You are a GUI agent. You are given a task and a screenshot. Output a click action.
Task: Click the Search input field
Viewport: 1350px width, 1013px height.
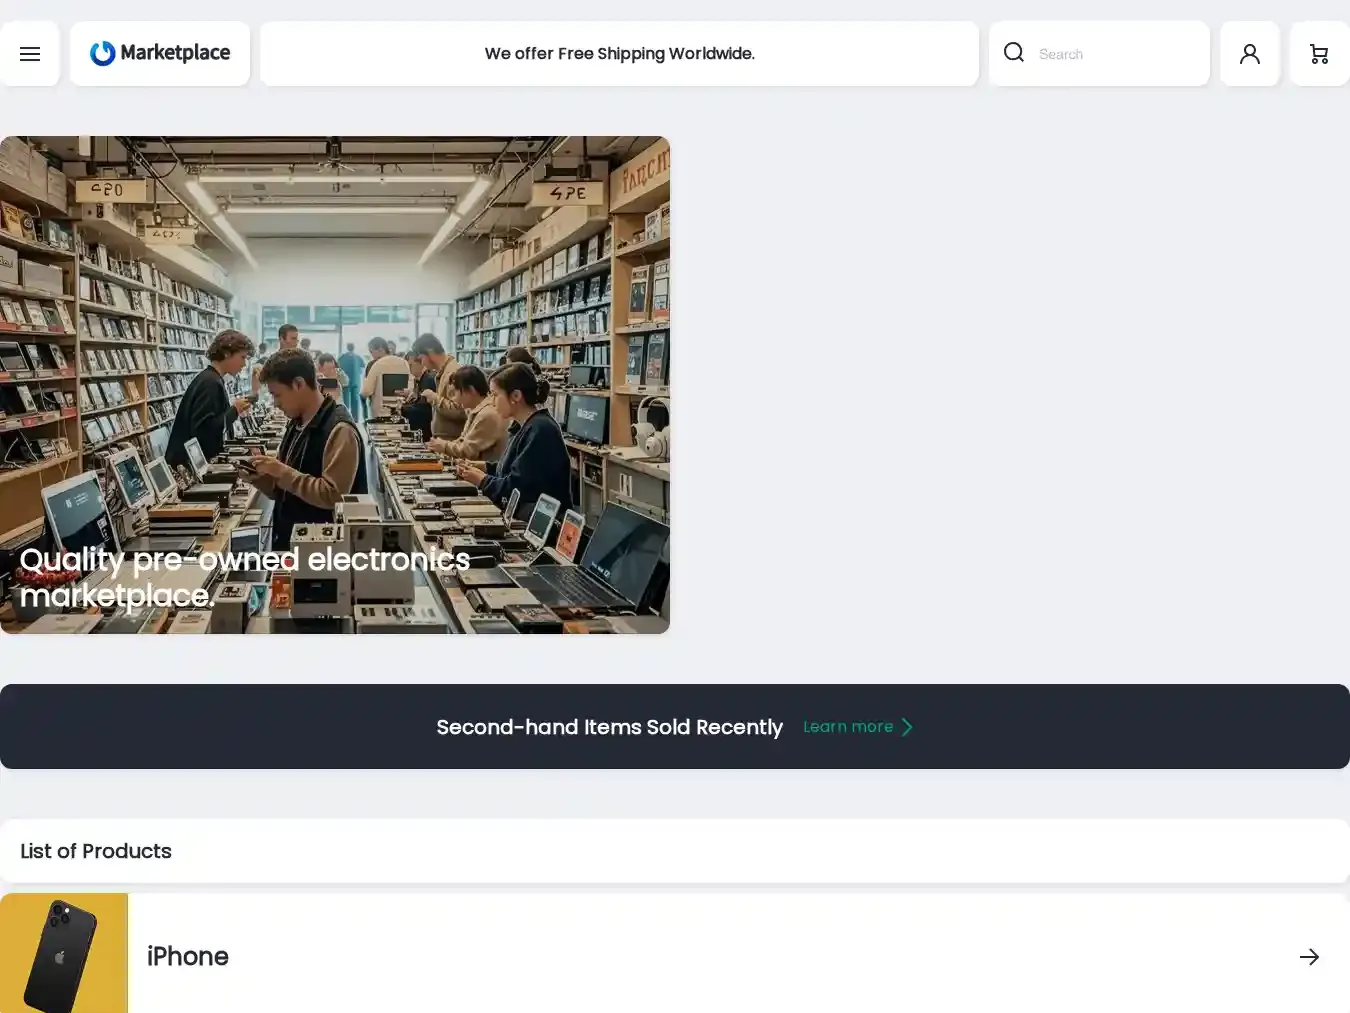pyautogui.click(x=1118, y=54)
